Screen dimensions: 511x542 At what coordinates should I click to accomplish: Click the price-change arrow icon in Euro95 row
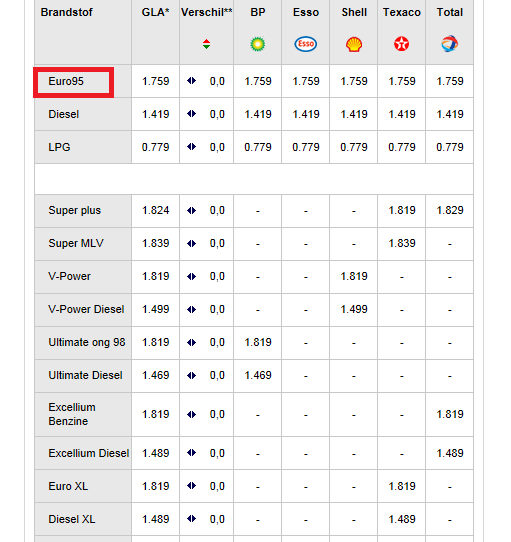pos(192,81)
